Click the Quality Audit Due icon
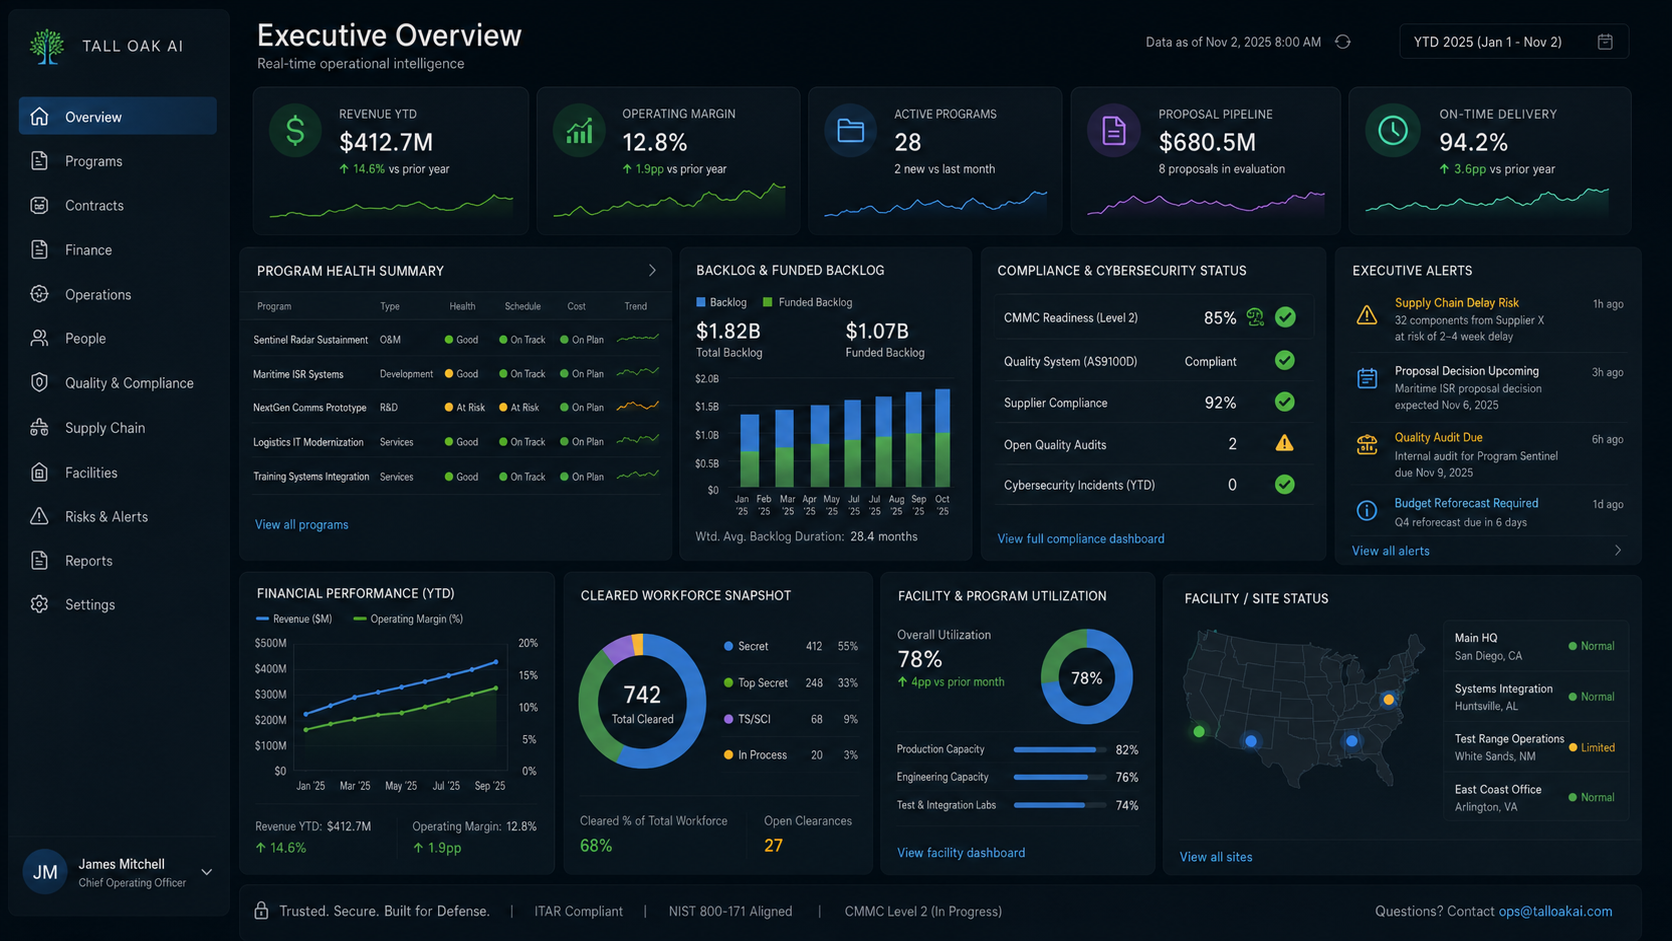Screen dimensions: 1672x941 coord(1367,445)
